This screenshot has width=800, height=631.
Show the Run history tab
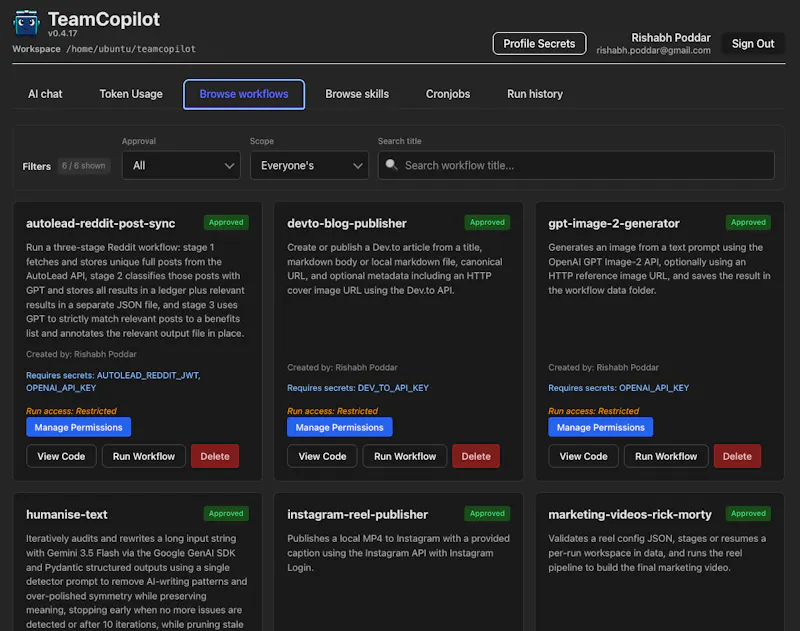[x=535, y=94]
